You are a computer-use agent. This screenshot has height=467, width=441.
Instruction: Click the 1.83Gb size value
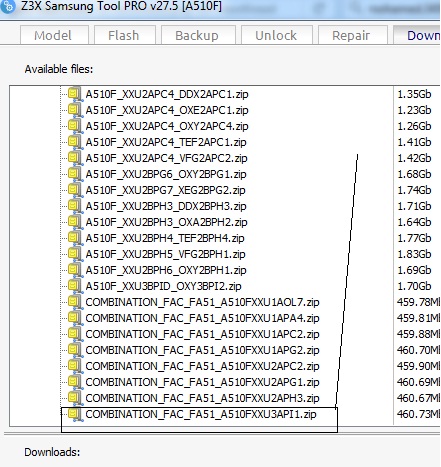click(x=414, y=254)
